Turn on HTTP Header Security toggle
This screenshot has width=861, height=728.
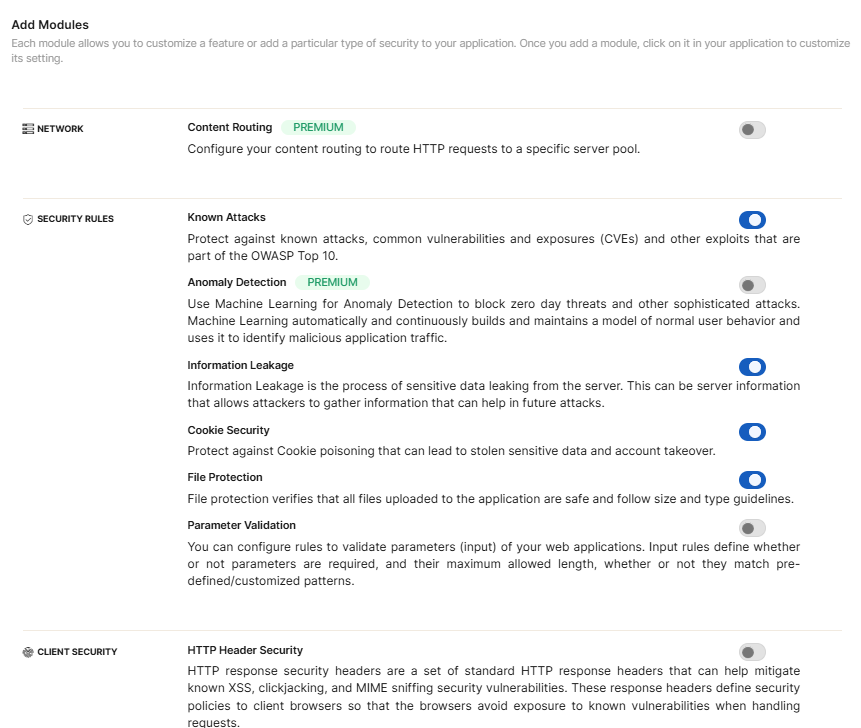(x=752, y=652)
